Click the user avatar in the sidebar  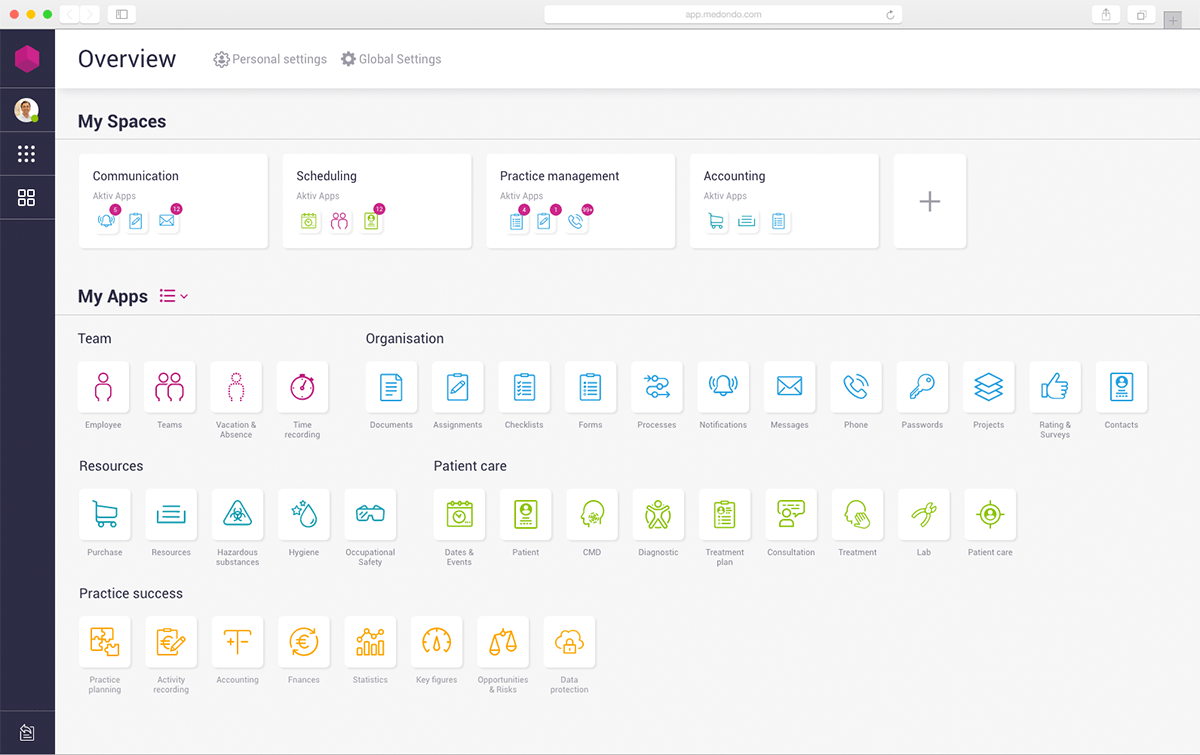[27, 110]
